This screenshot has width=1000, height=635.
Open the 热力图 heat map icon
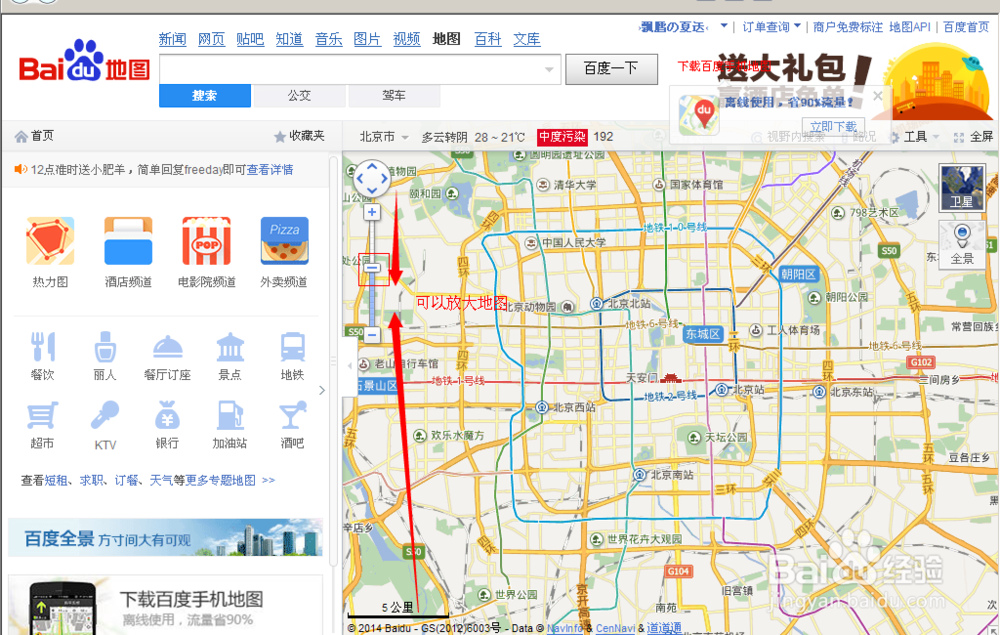click(50, 241)
